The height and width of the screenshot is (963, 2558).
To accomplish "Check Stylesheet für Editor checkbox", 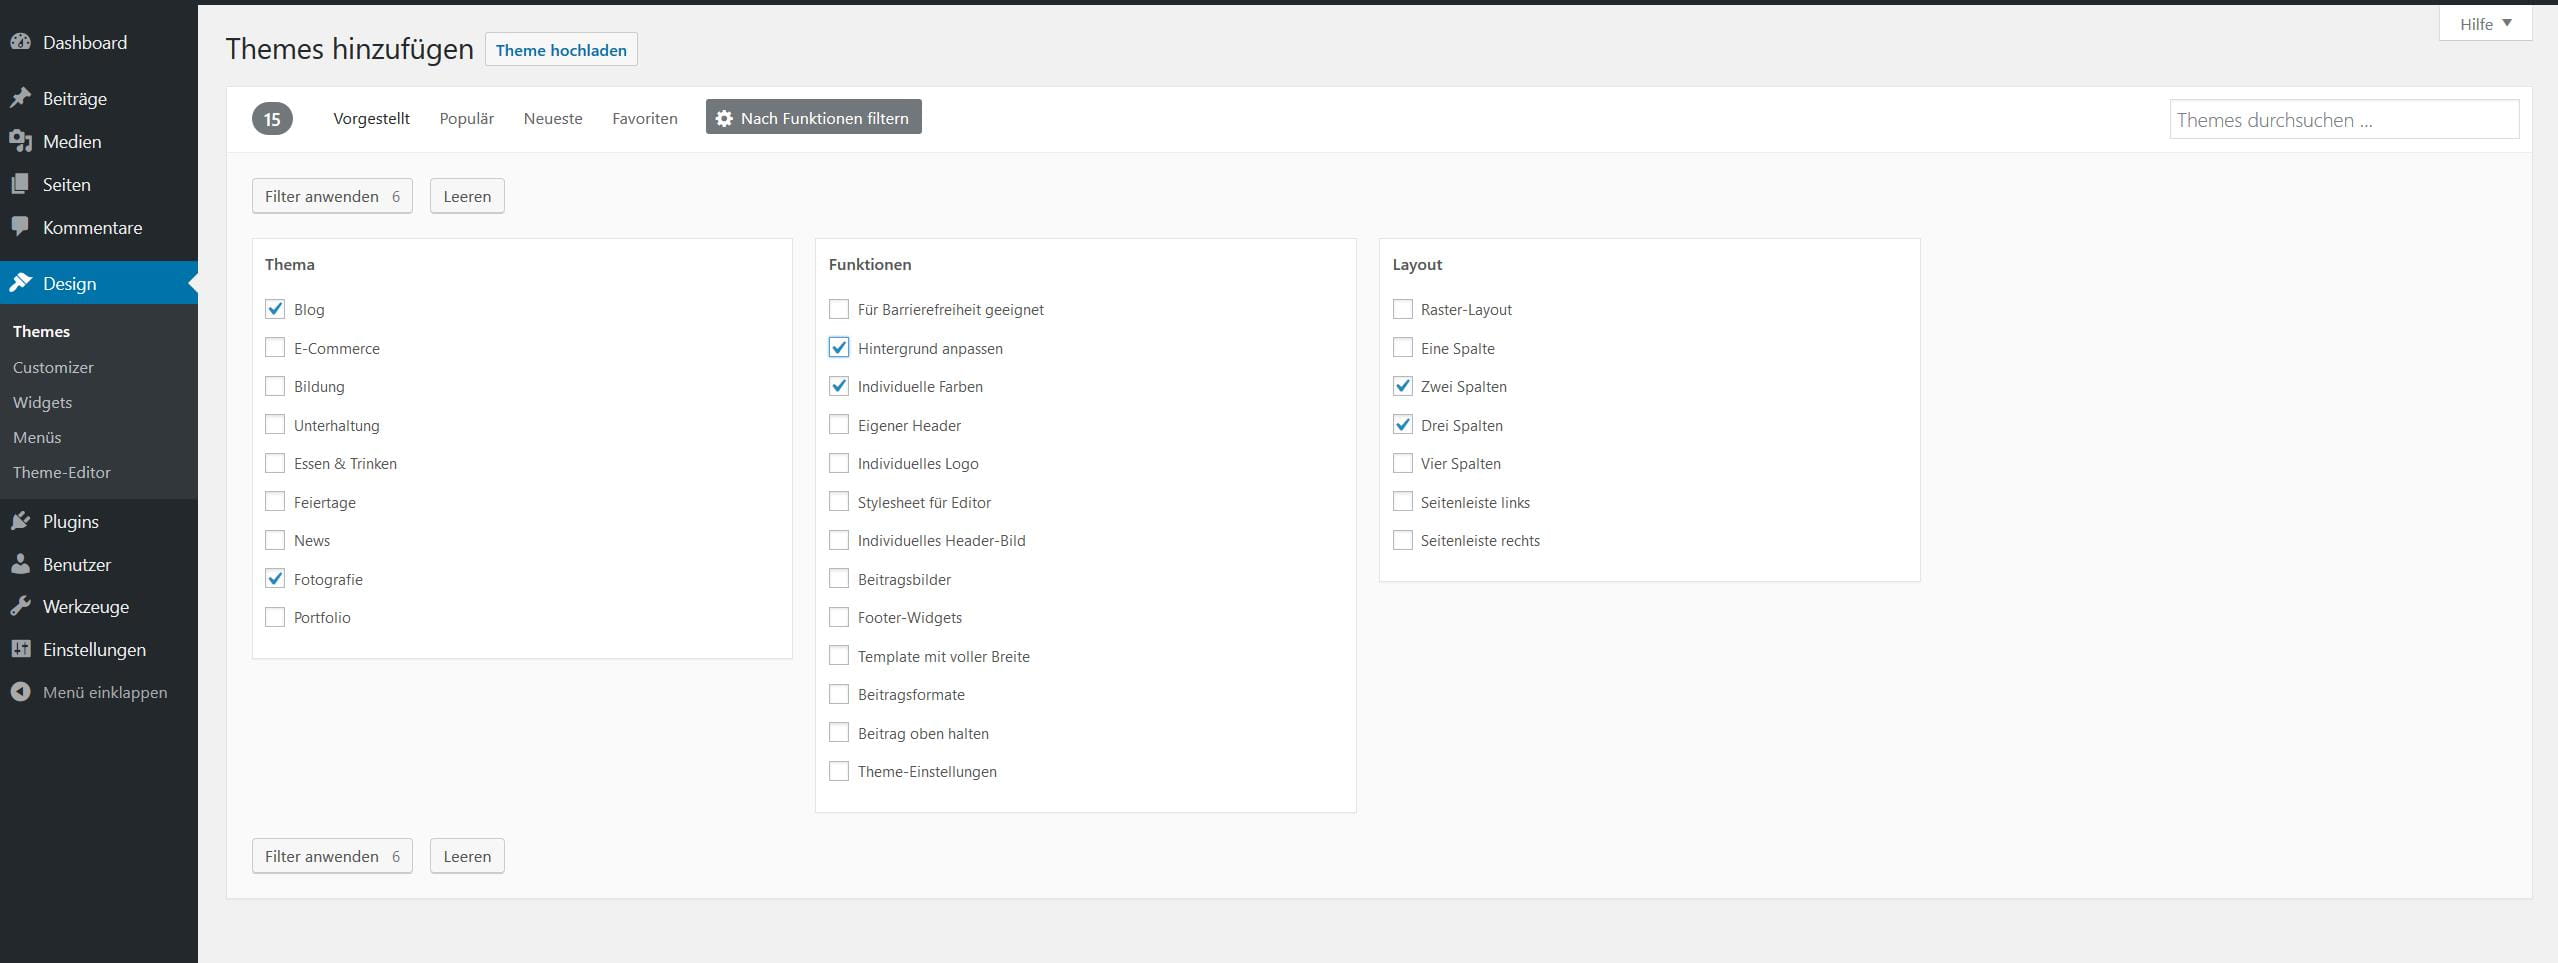I will [839, 502].
